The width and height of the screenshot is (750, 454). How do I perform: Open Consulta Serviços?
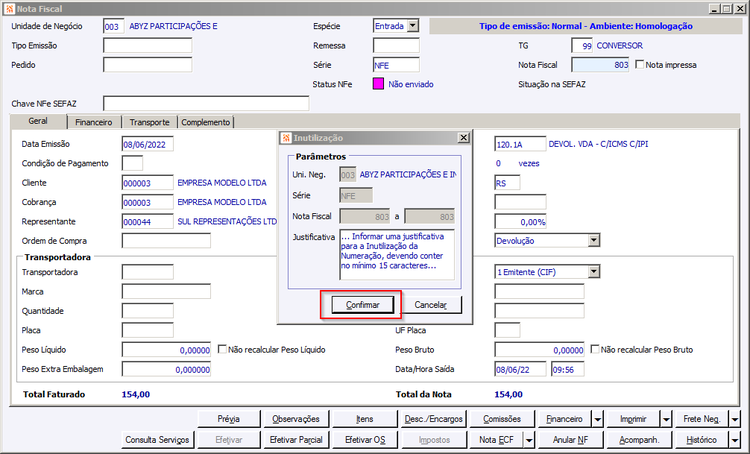pos(157,440)
